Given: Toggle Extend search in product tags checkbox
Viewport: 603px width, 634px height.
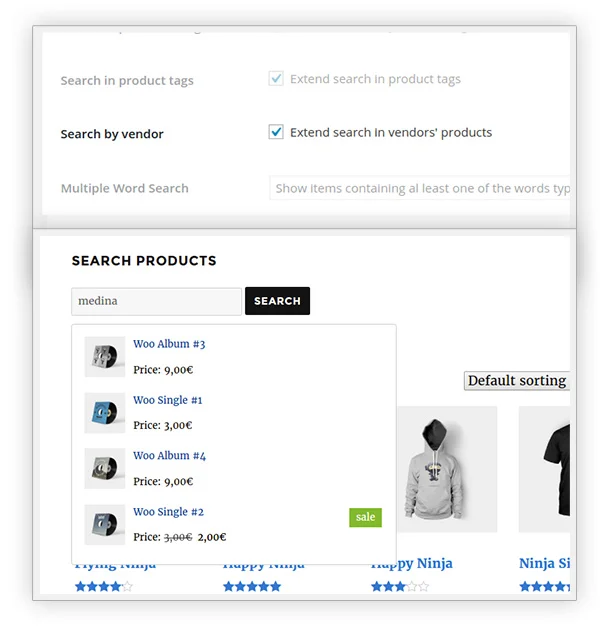Looking at the screenshot, I should point(276,79).
